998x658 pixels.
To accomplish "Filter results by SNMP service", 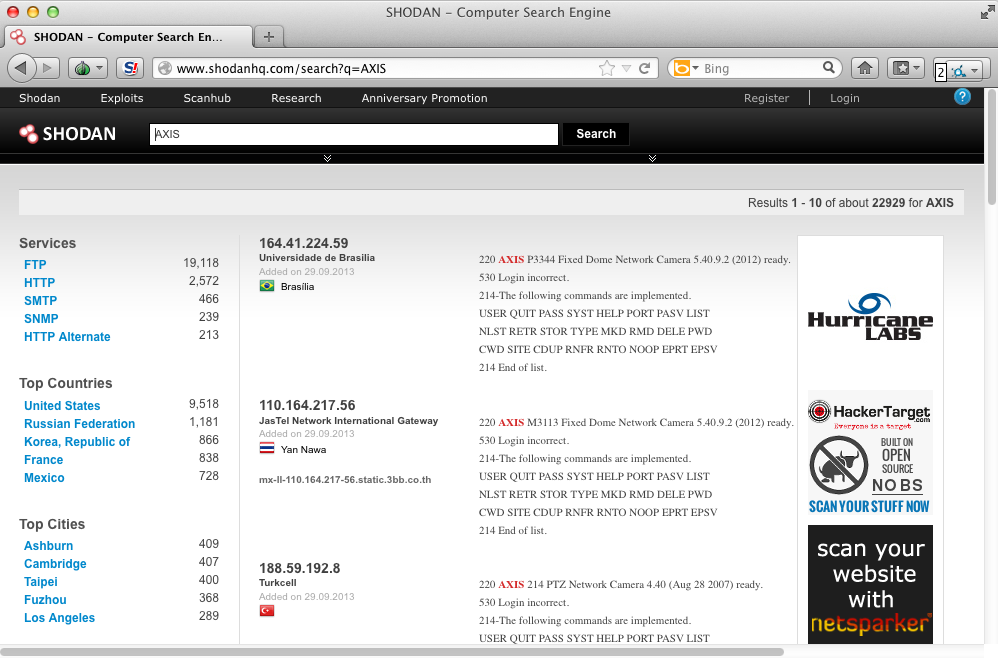I will 41,318.
